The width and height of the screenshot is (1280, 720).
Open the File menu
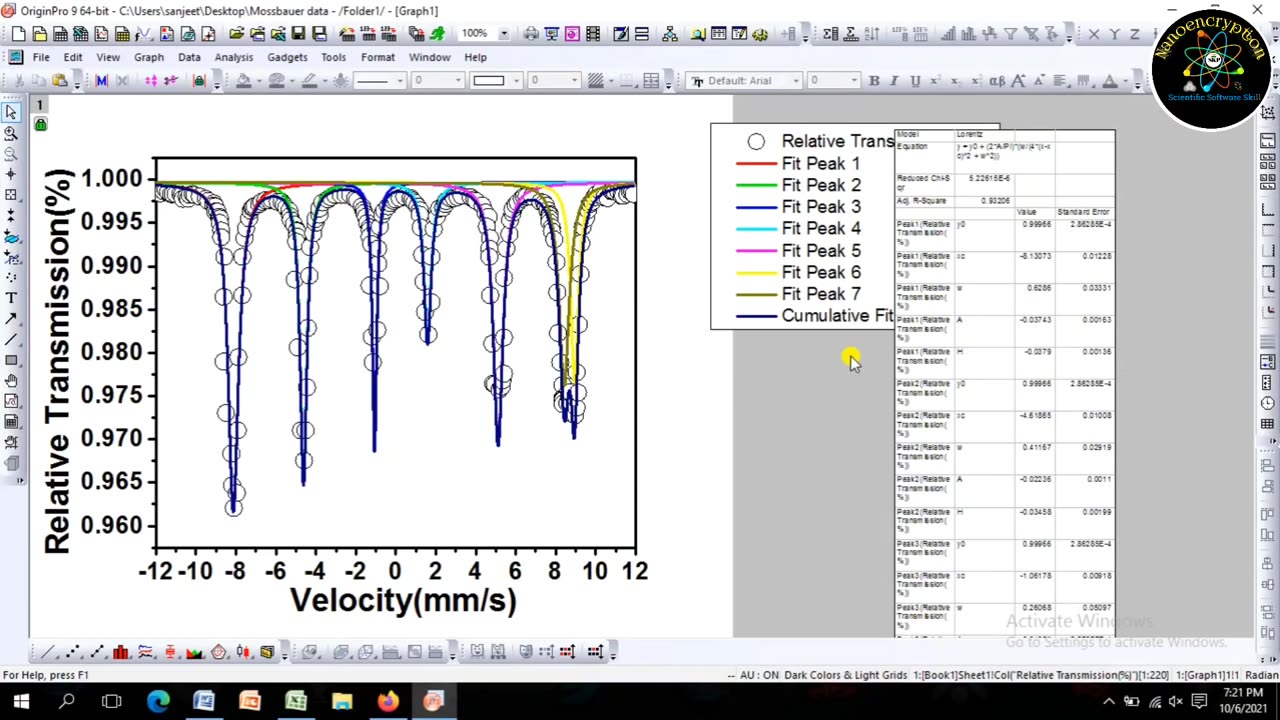coord(41,57)
